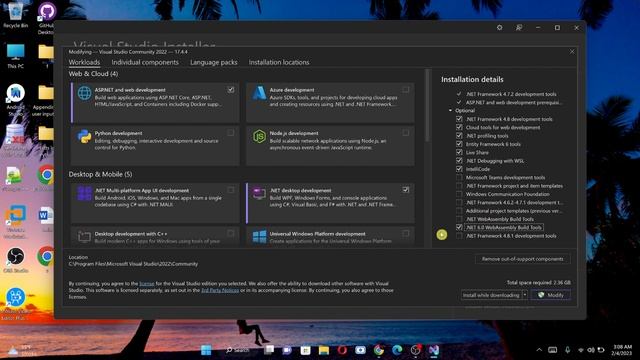Click the Python development logo icon

click(x=84, y=136)
